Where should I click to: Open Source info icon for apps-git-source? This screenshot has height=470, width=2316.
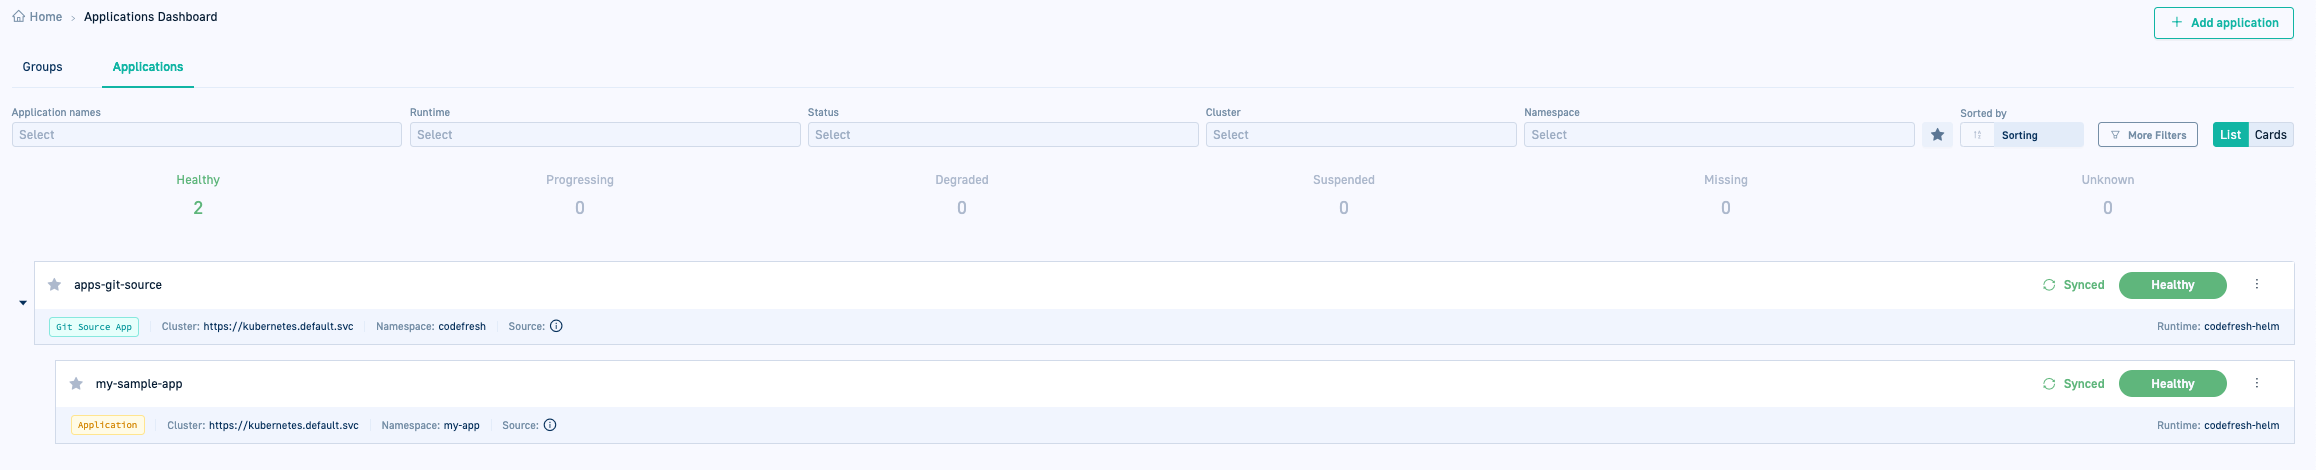(x=556, y=326)
